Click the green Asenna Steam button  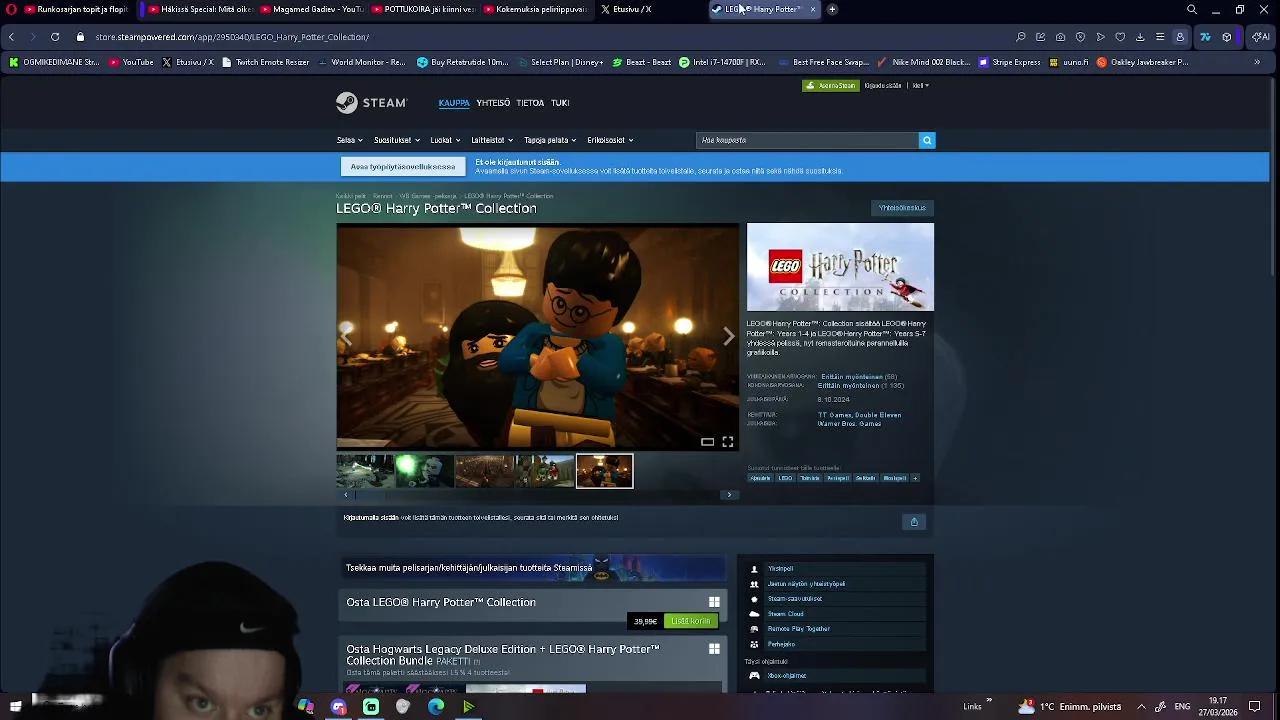pos(831,86)
